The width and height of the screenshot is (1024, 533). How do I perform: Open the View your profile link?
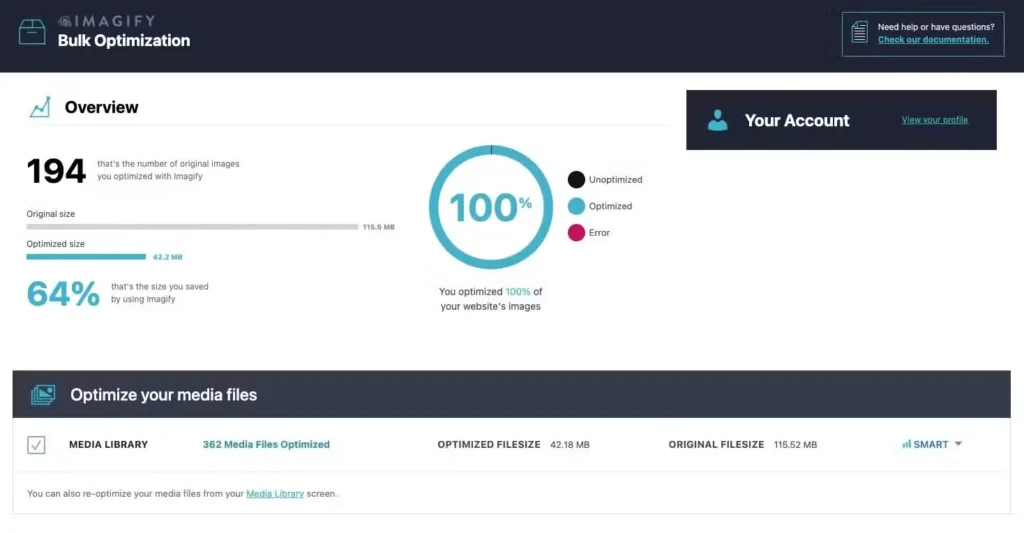[x=934, y=120]
